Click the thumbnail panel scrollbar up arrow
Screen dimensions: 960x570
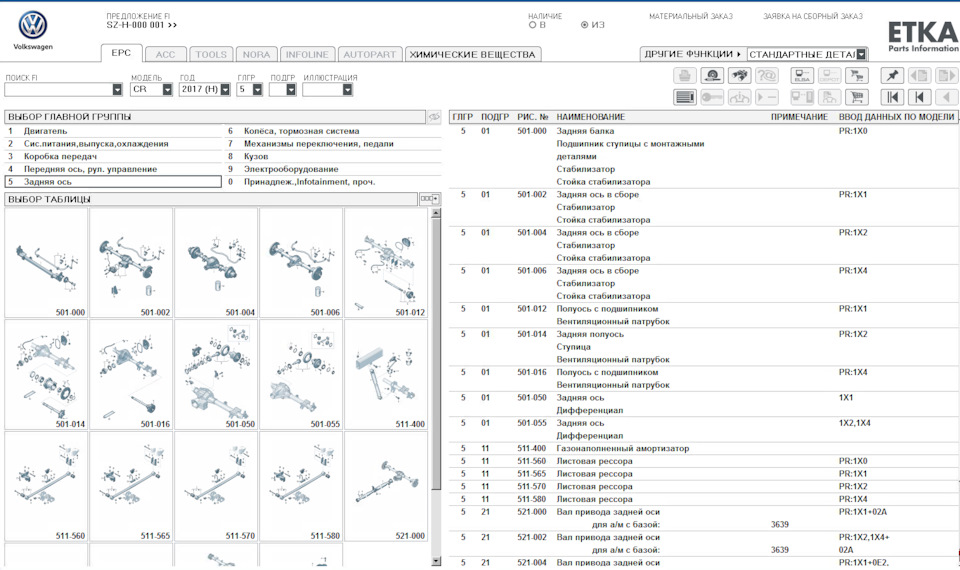(x=436, y=213)
